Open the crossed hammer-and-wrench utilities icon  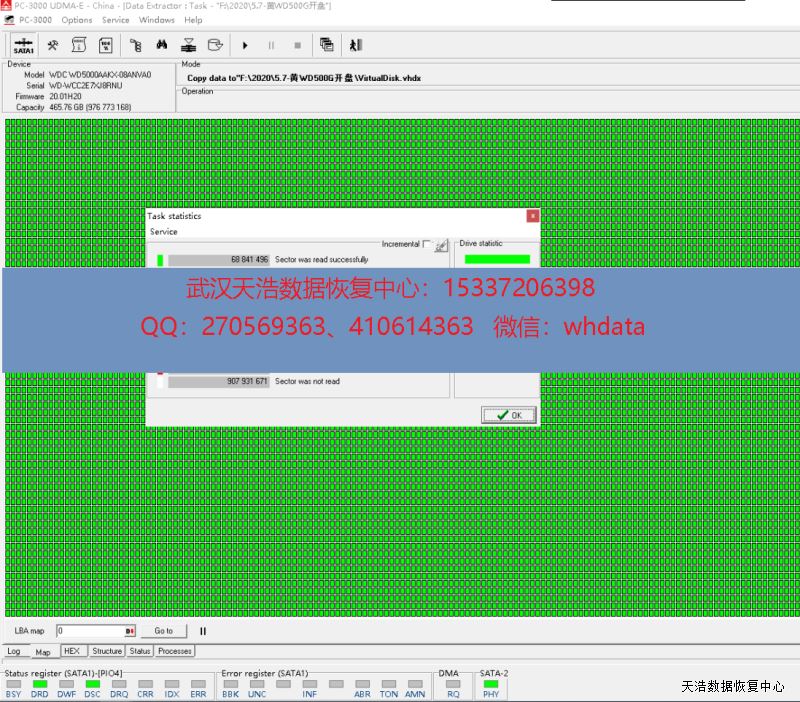pos(53,45)
